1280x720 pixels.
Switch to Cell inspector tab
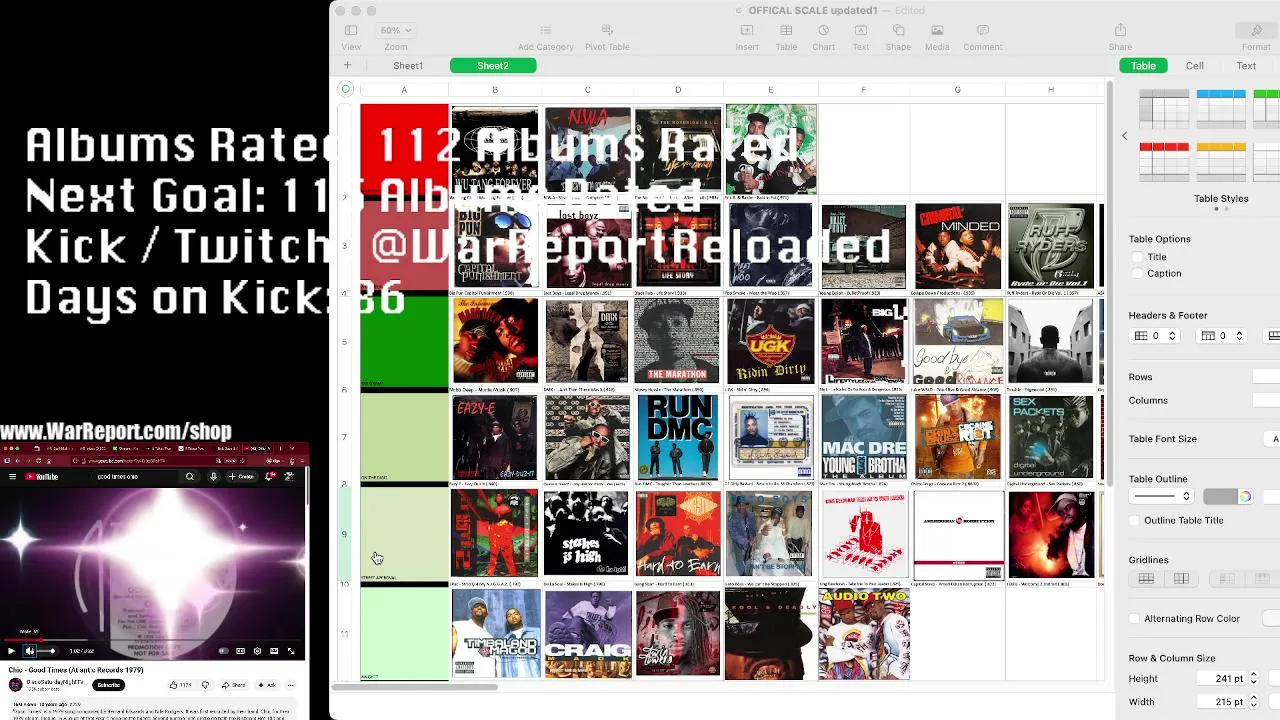coord(1194,66)
